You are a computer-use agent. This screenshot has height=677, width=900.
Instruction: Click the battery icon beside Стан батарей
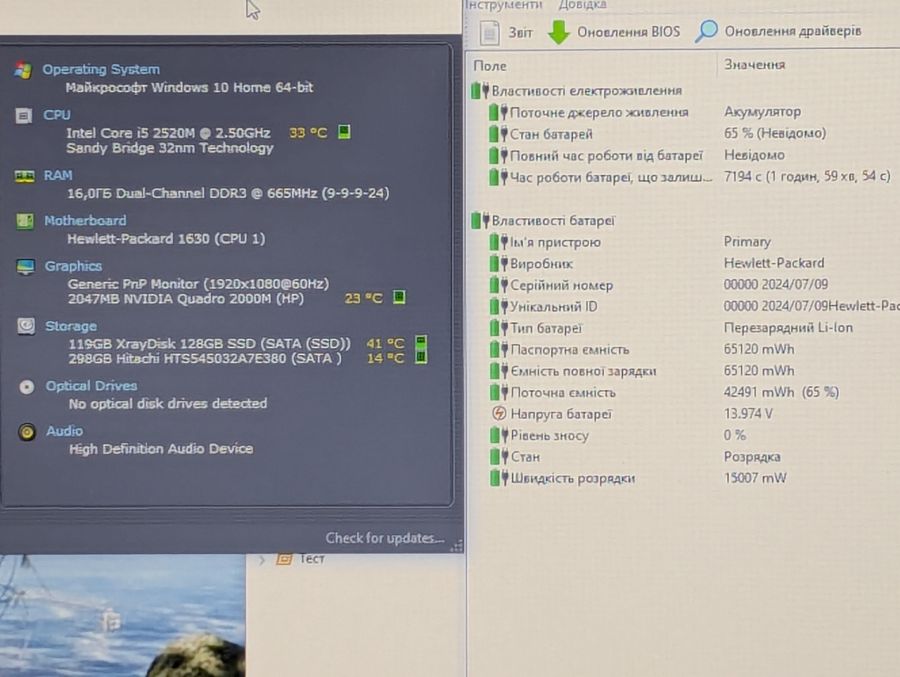[x=499, y=134]
